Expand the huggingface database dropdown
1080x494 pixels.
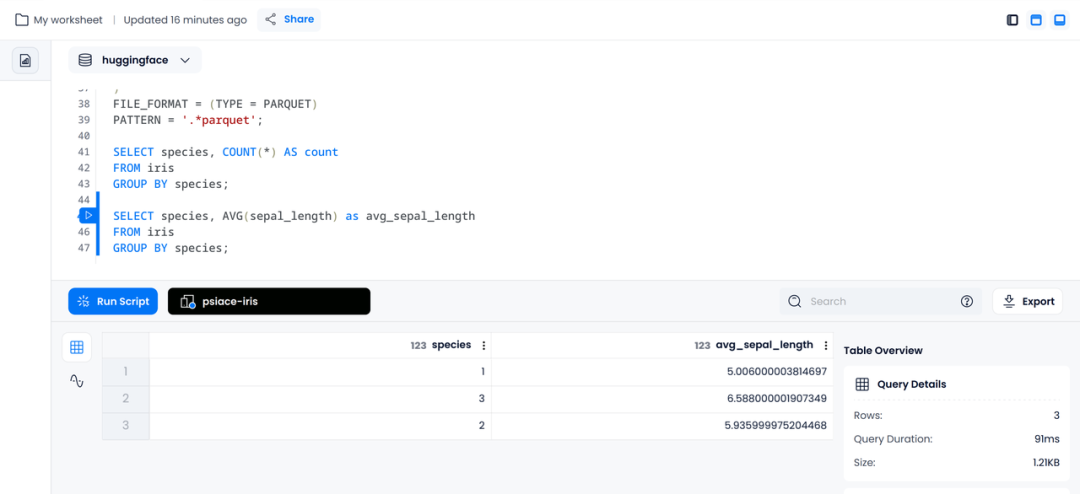click(135, 60)
